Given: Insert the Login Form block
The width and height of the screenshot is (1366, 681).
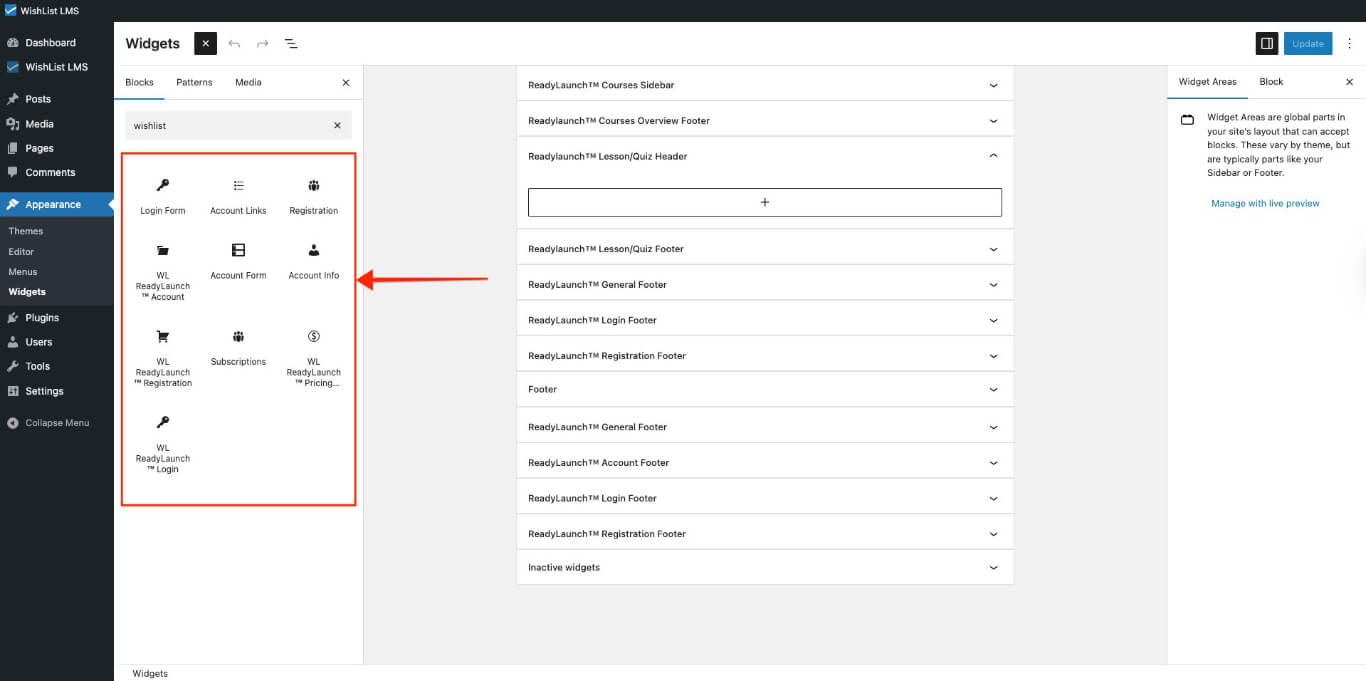Looking at the screenshot, I should (163, 196).
